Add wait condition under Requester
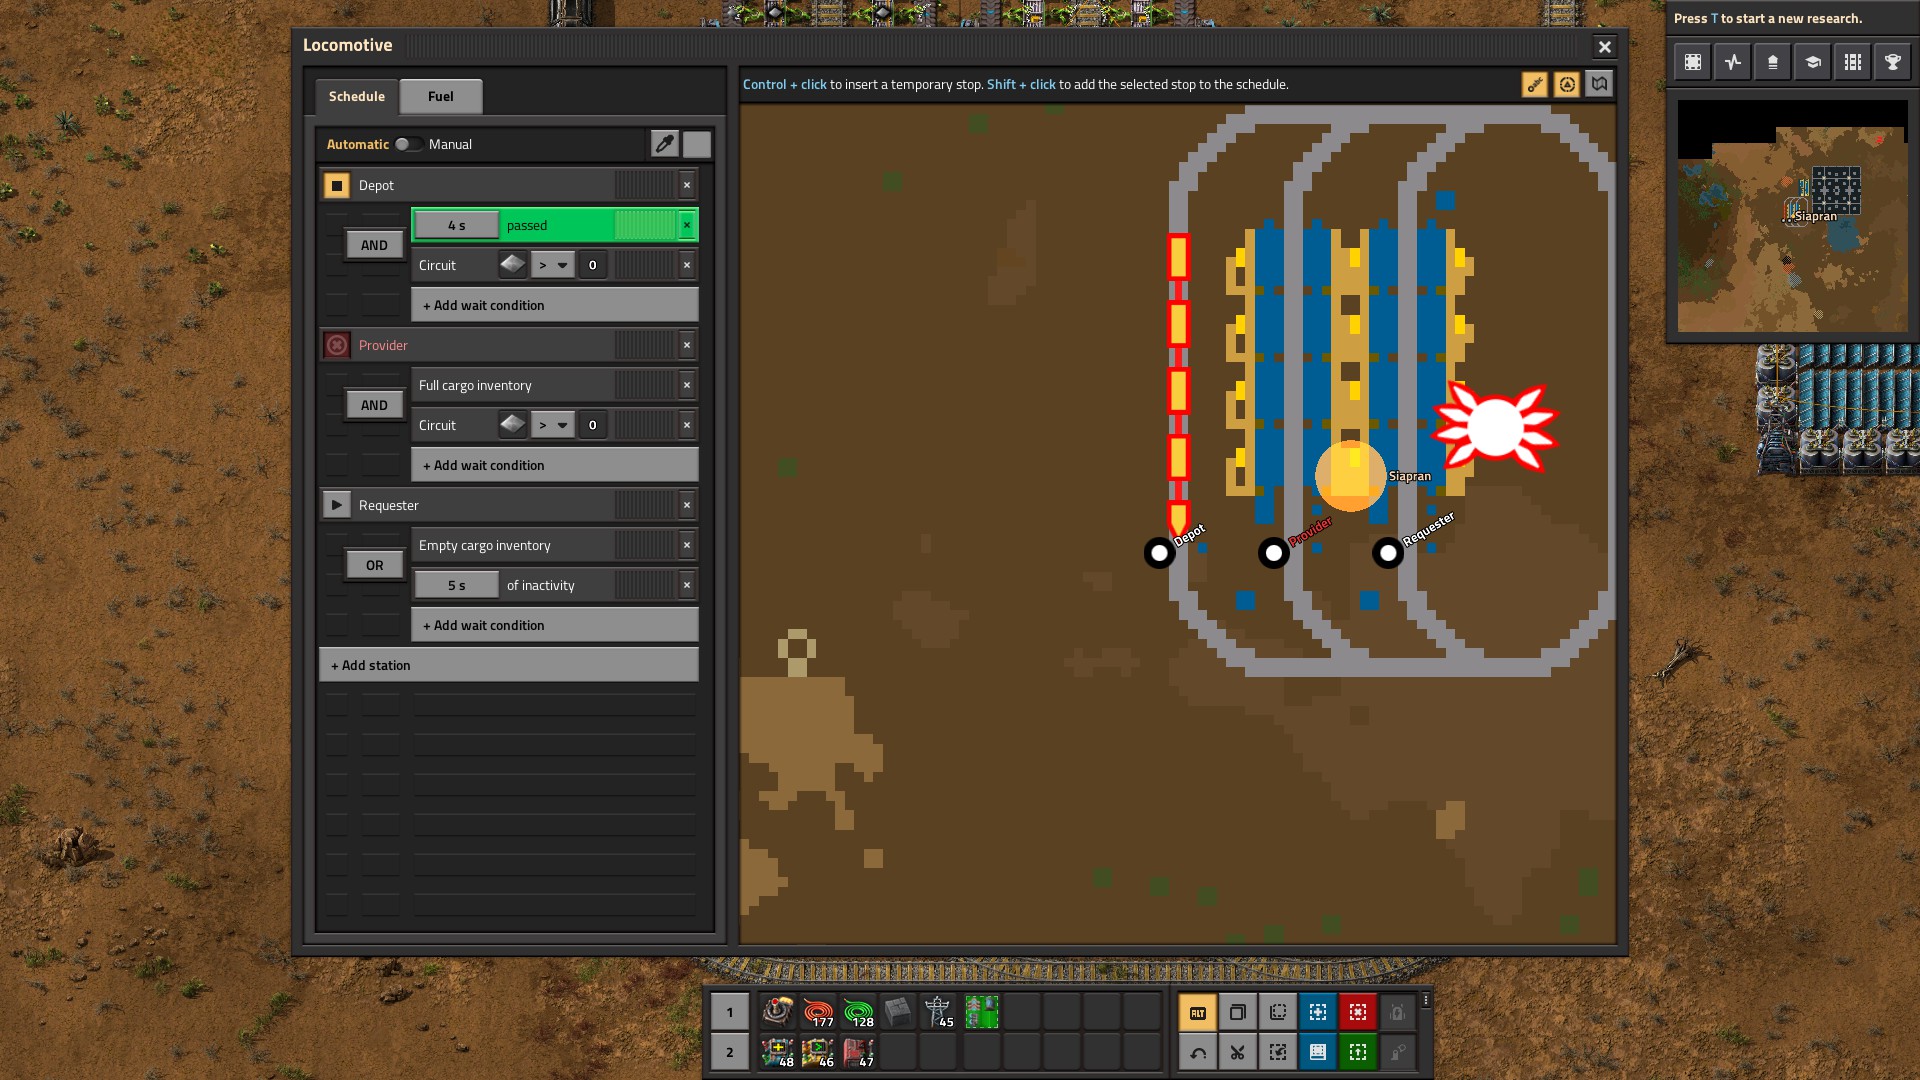This screenshot has width=1920, height=1080. [555, 625]
